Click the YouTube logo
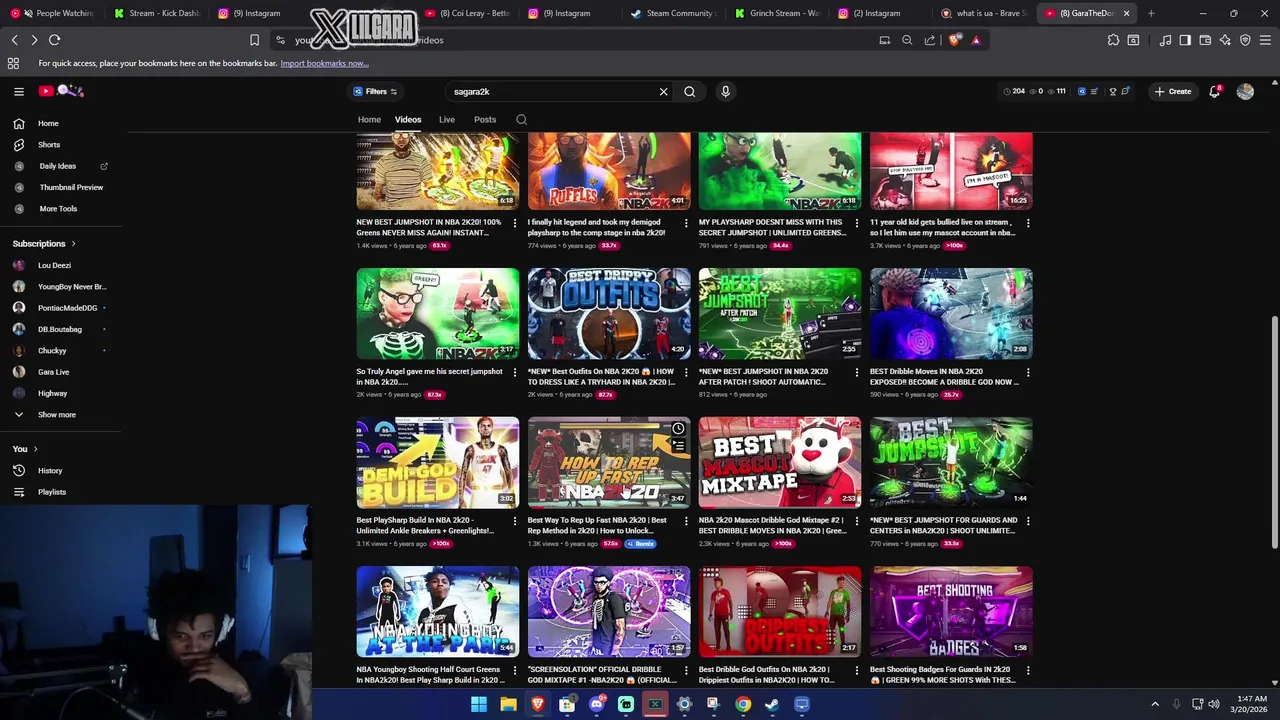This screenshot has height=720, width=1280. 62,91
